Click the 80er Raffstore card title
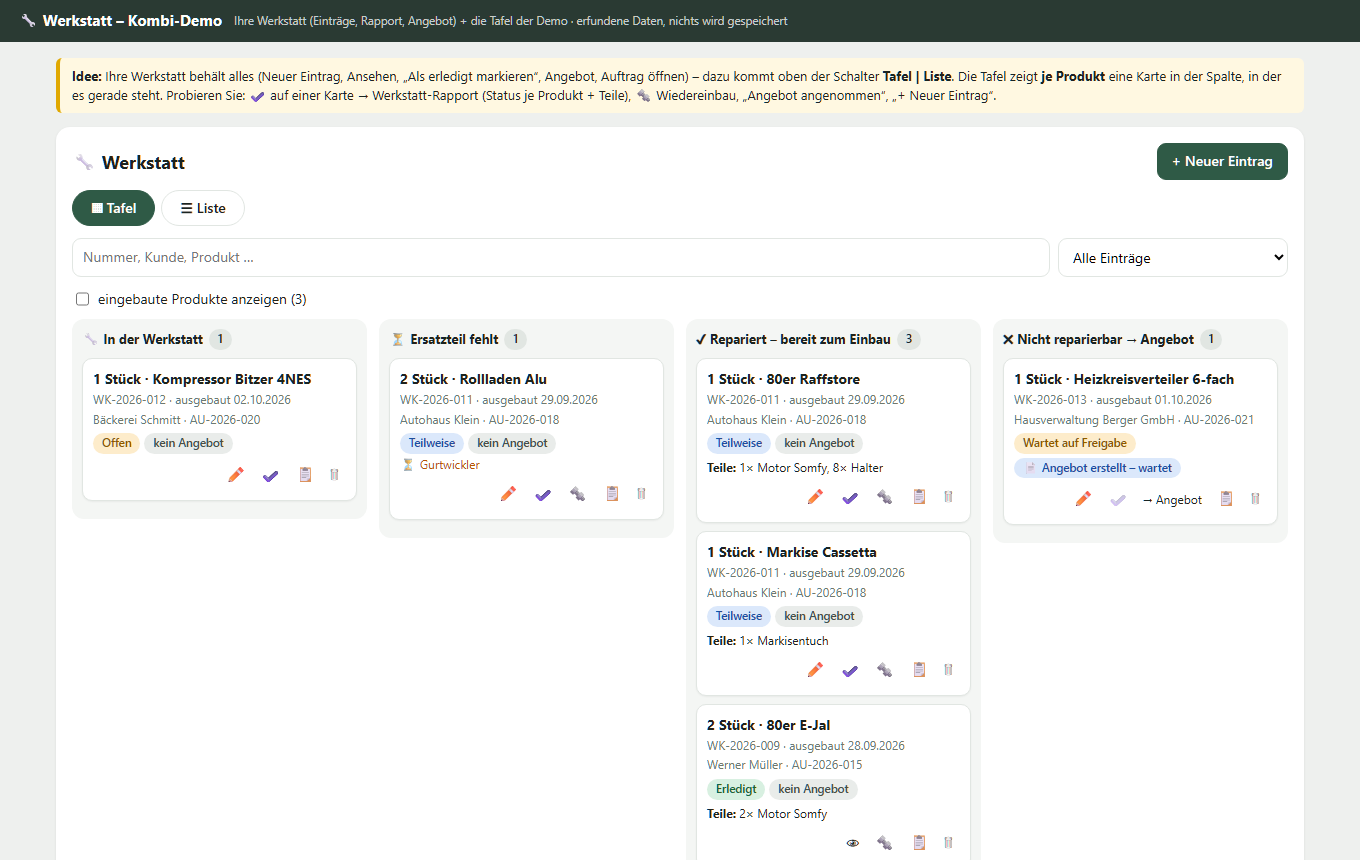The height and width of the screenshot is (860, 1360). 783,379
